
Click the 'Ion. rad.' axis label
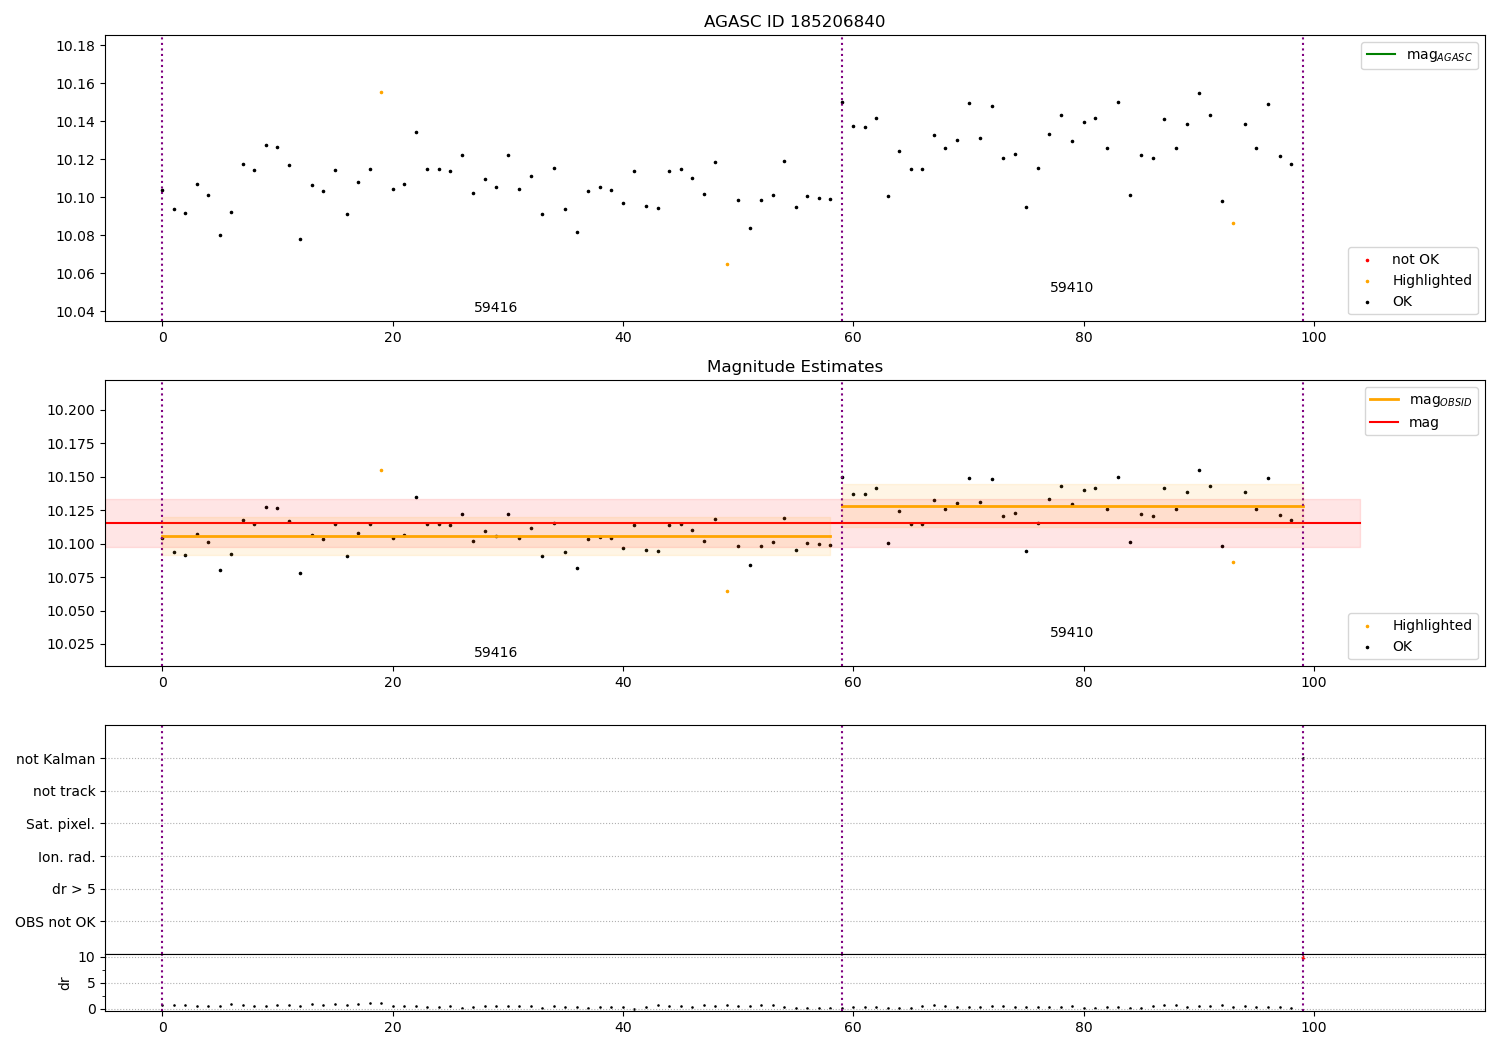[67, 858]
